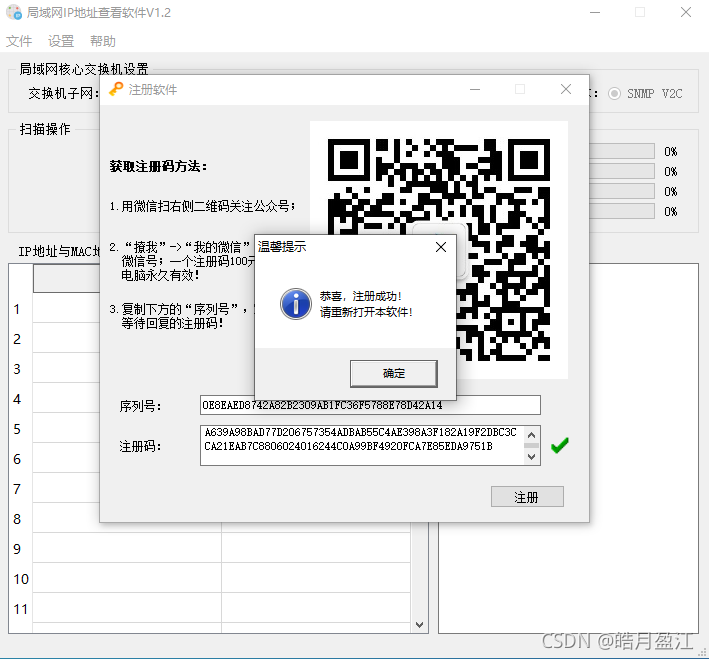Viewport: 709px width, 659px height.
Task: Click the green checkmark next to 注册码
Action: (560, 446)
